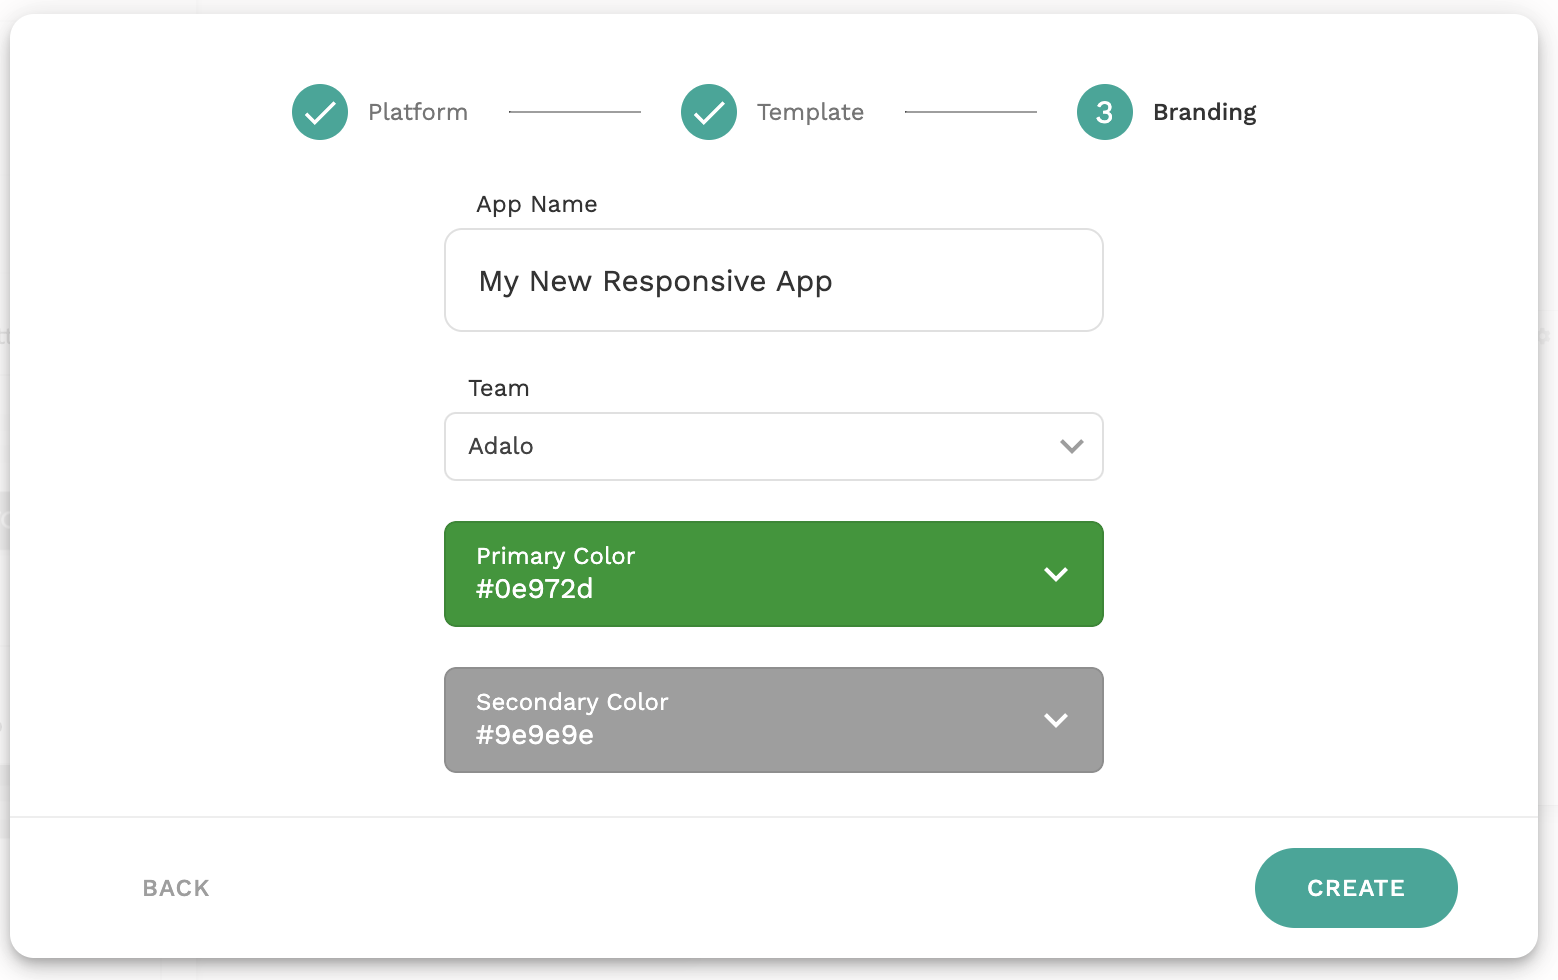The width and height of the screenshot is (1558, 980).
Task: Select the Branding step label
Action: tap(1204, 112)
